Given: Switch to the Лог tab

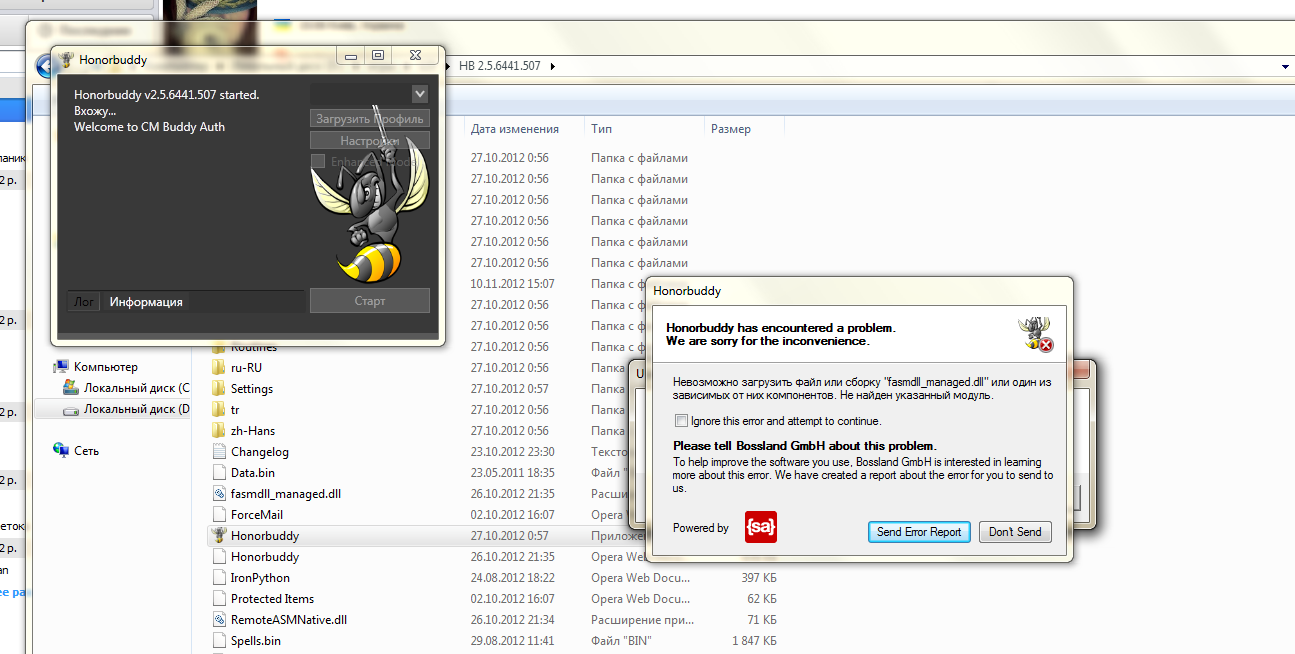Looking at the screenshot, I should [x=84, y=301].
